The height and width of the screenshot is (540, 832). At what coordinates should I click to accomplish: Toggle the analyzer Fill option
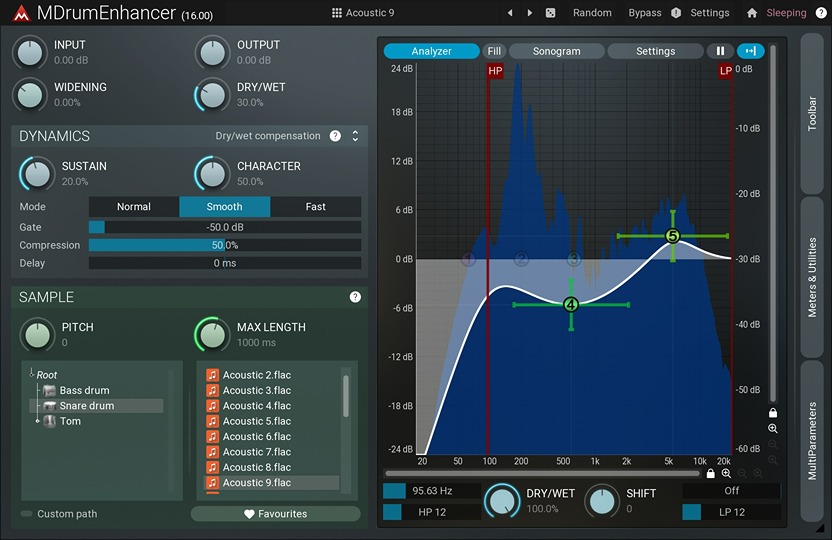click(x=494, y=51)
